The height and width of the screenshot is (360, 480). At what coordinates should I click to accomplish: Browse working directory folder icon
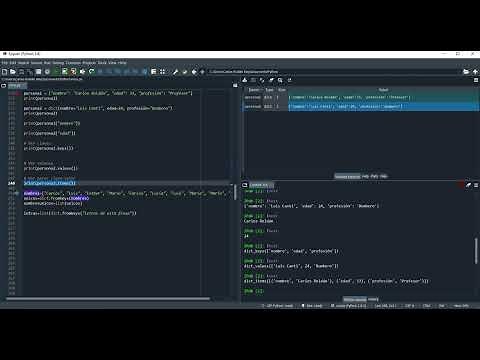(466, 72)
